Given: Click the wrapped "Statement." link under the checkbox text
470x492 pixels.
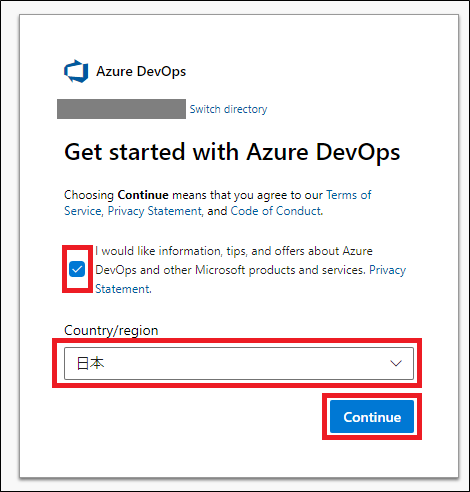Looking at the screenshot, I should point(123,289).
